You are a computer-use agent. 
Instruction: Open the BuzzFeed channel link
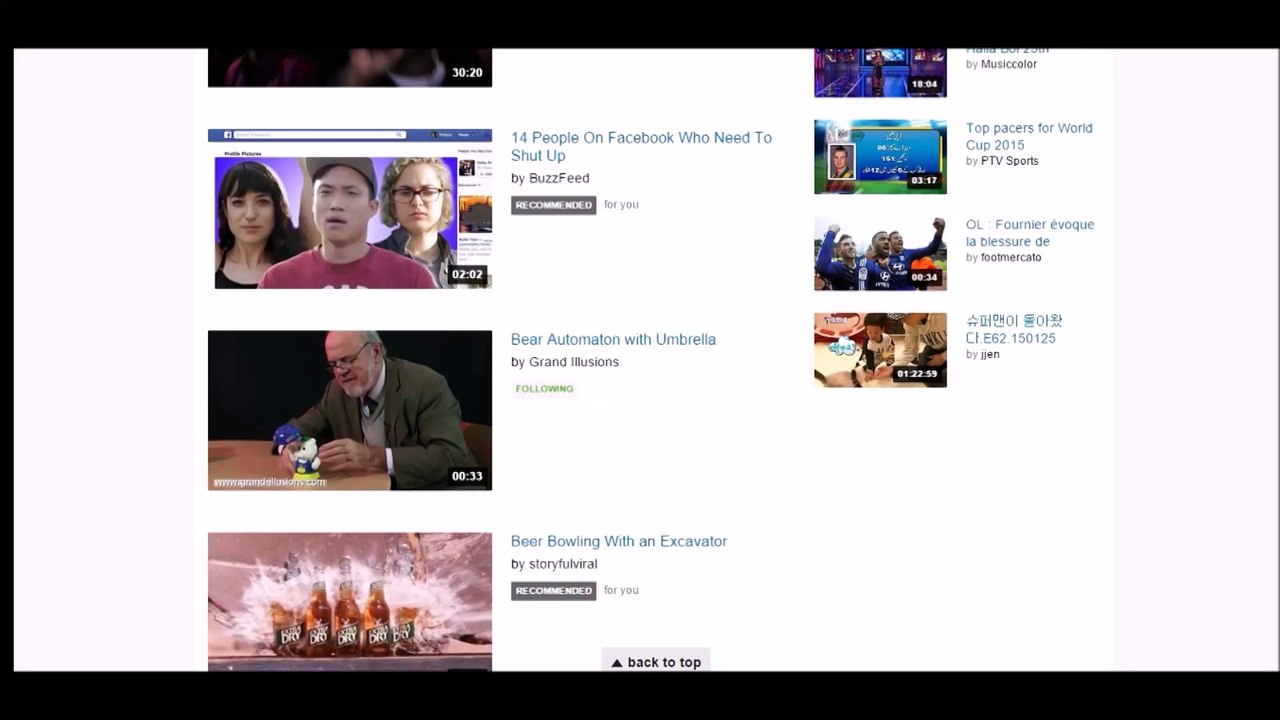pos(559,178)
